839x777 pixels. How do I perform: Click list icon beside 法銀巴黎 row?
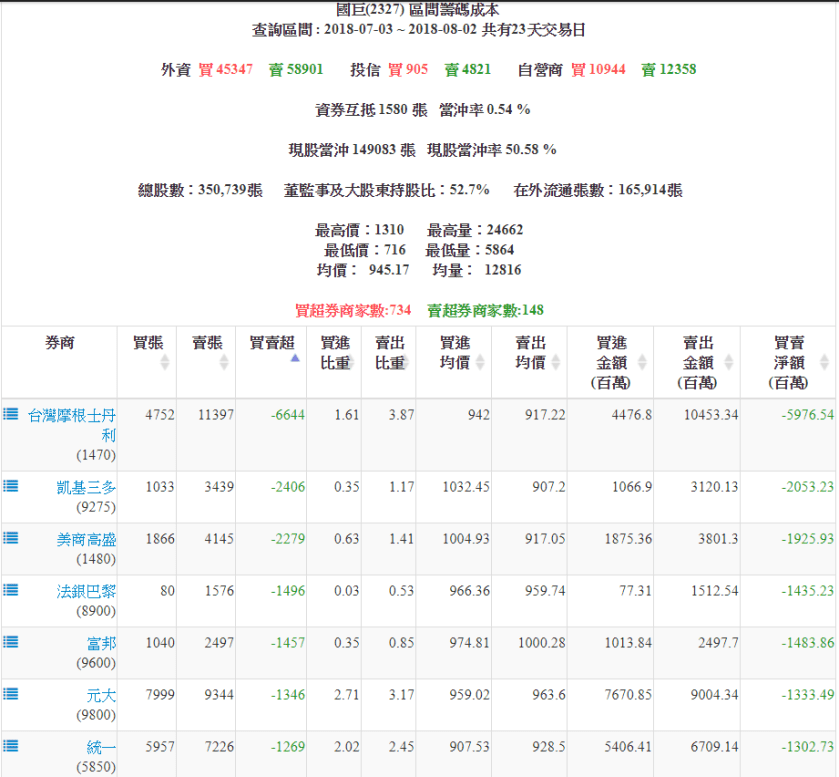pyautogui.click(x=11, y=590)
